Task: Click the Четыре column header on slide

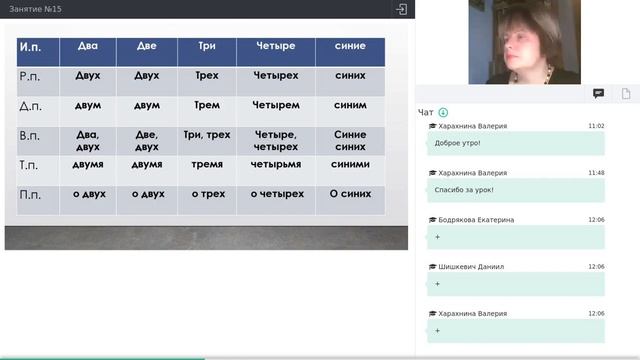Action: (x=276, y=52)
